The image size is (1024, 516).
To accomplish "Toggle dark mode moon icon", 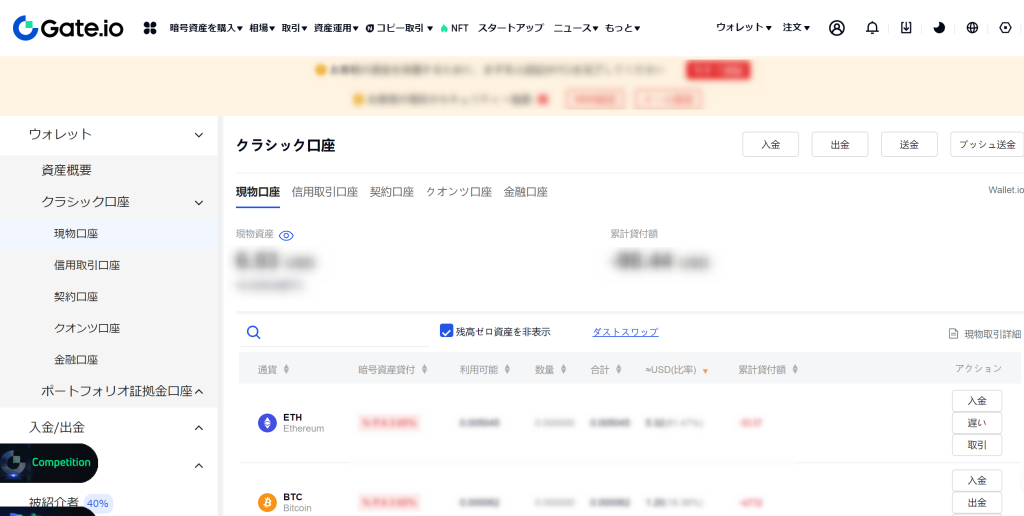I will pos(939,28).
